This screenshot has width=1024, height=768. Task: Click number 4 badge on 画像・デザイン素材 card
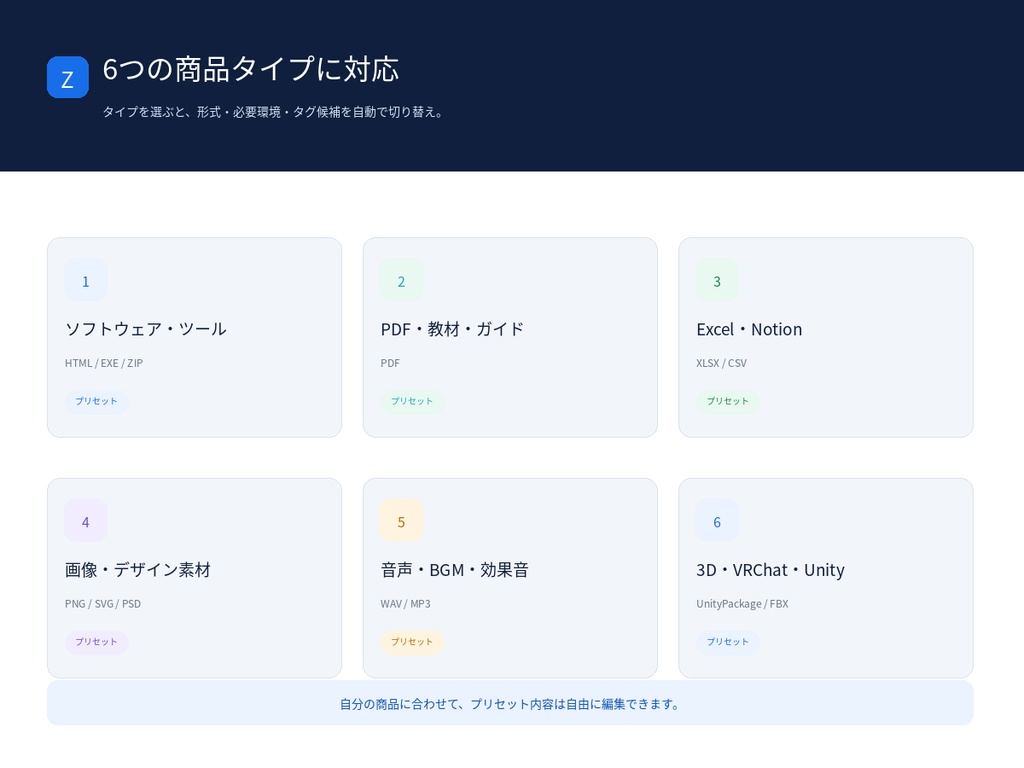coord(86,521)
